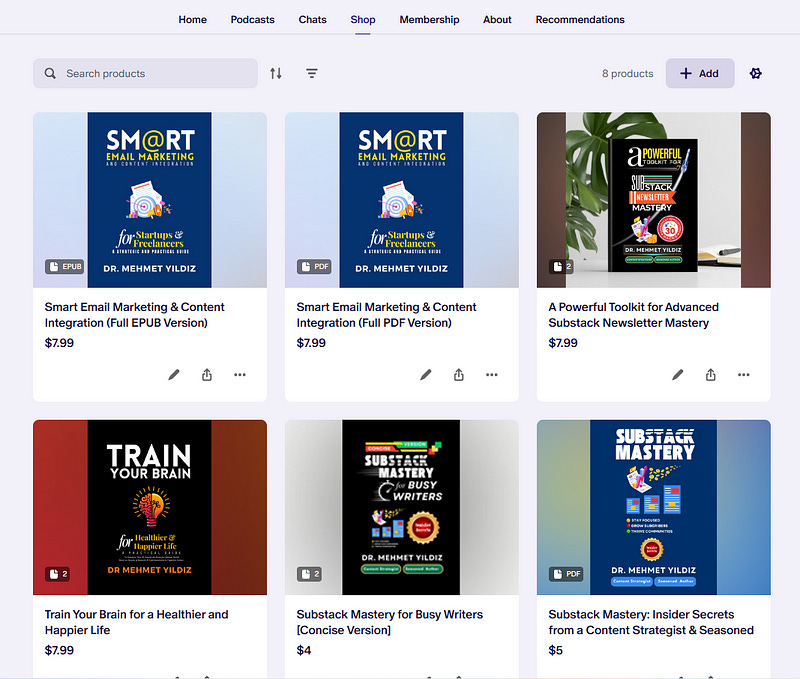800x679 pixels.
Task: Open A Powerful Toolkit for Advanced Substack title
Action: (633, 315)
